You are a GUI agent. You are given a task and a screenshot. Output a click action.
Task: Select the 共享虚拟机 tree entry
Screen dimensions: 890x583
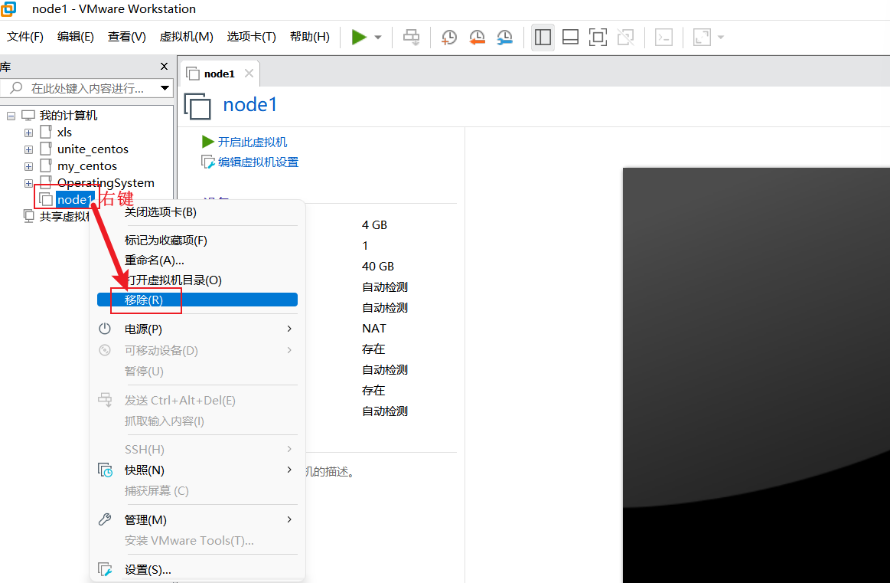[64, 216]
